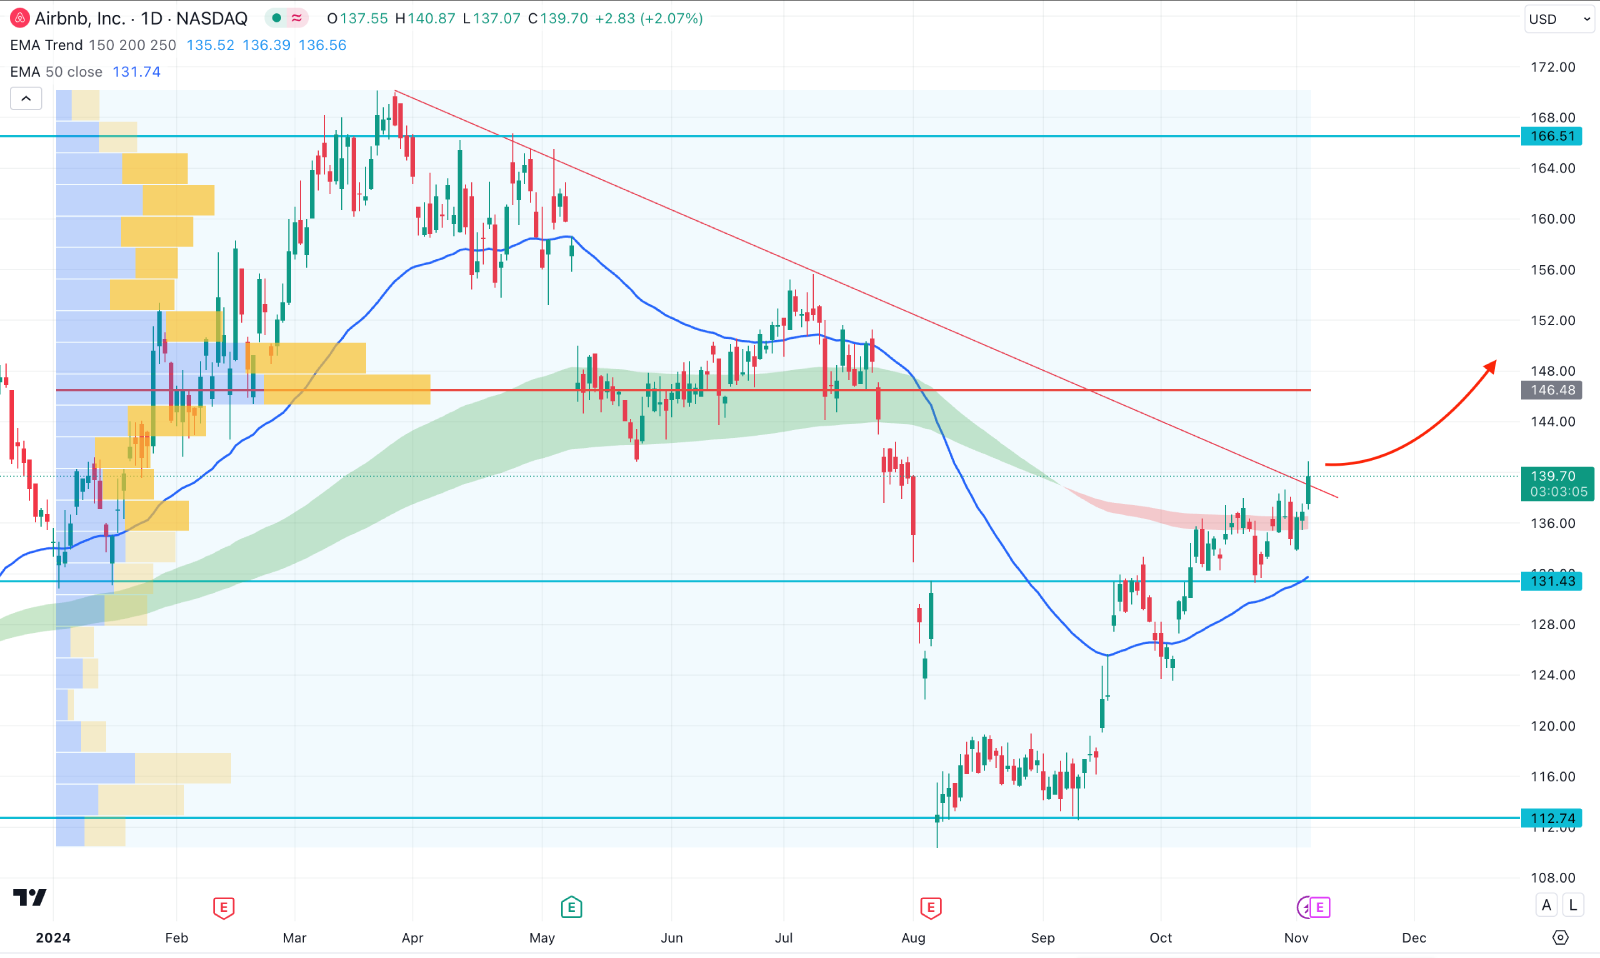
Task: Click the 112.74 price level label
Action: [1552, 818]
